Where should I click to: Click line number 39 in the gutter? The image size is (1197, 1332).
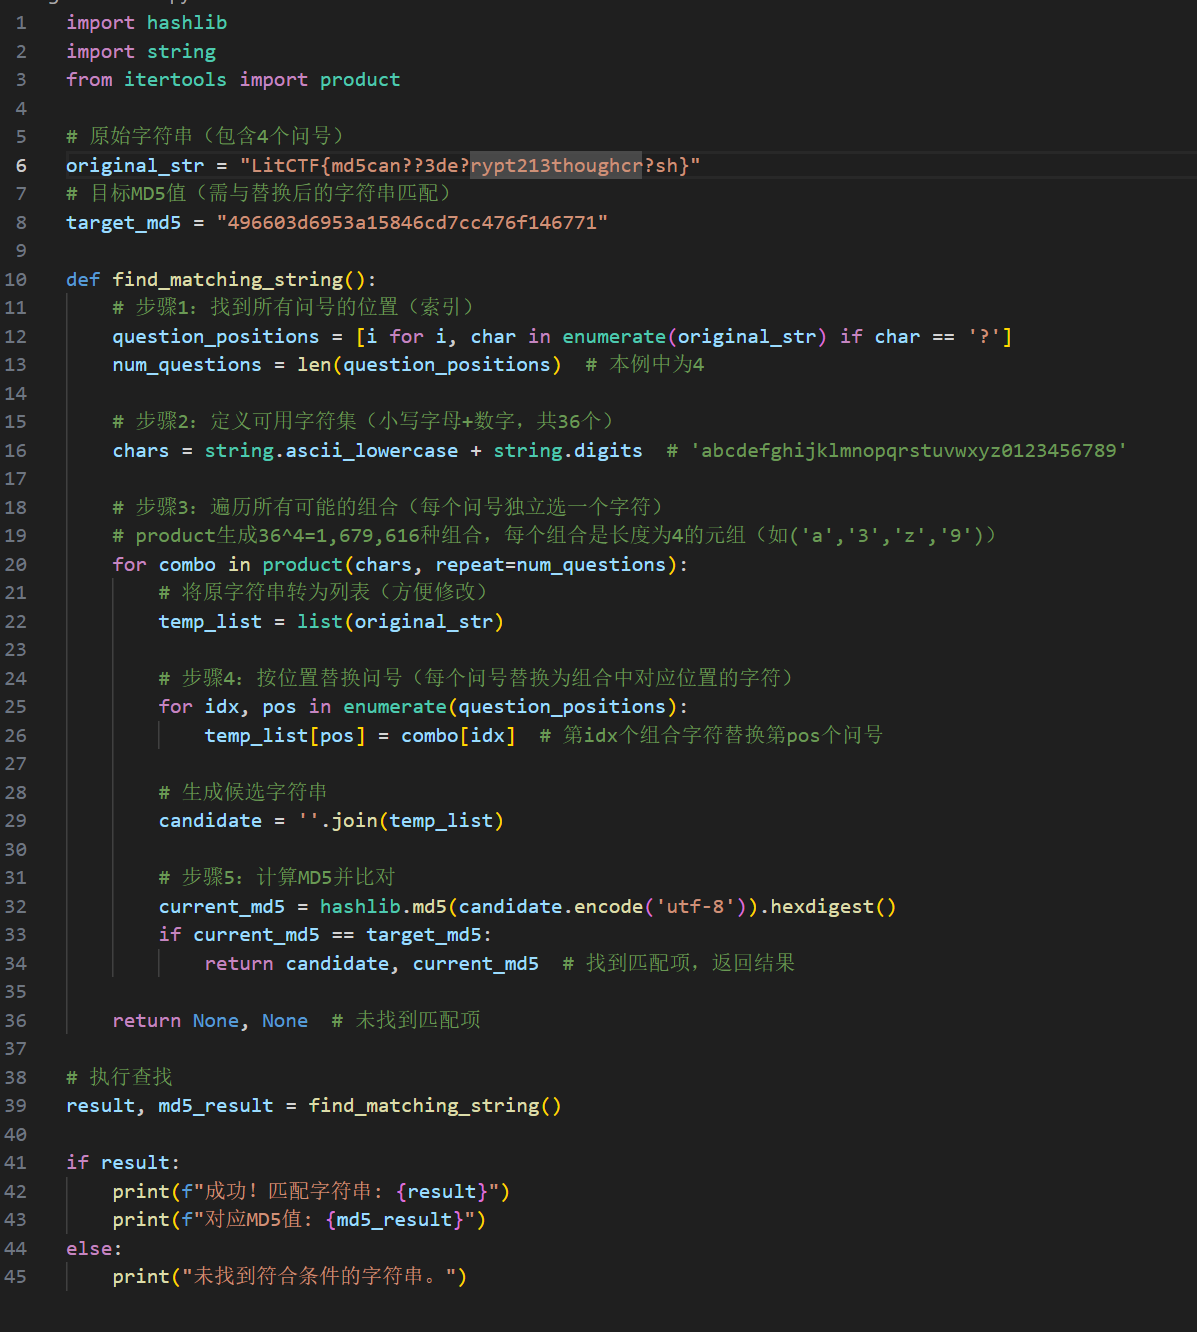click(x=16, y=1106)
